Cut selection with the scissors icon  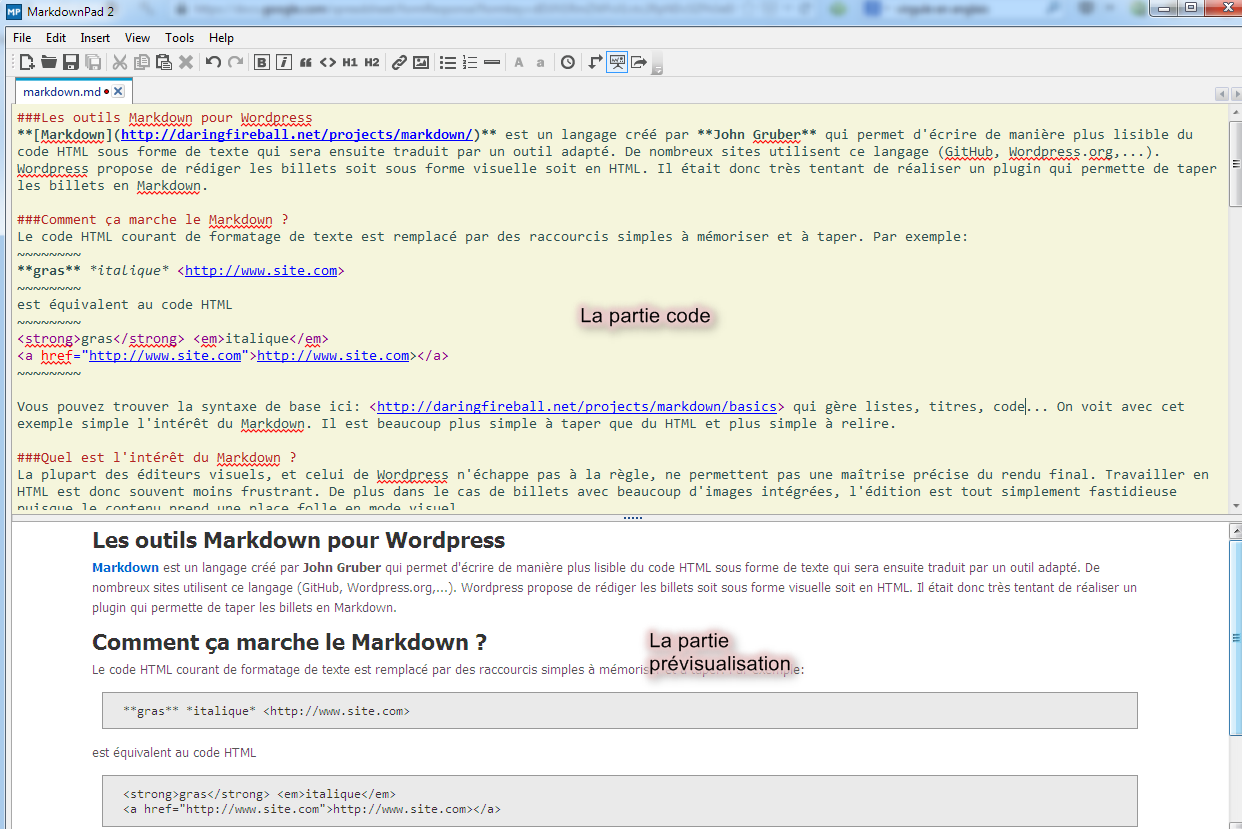[120, 62]
